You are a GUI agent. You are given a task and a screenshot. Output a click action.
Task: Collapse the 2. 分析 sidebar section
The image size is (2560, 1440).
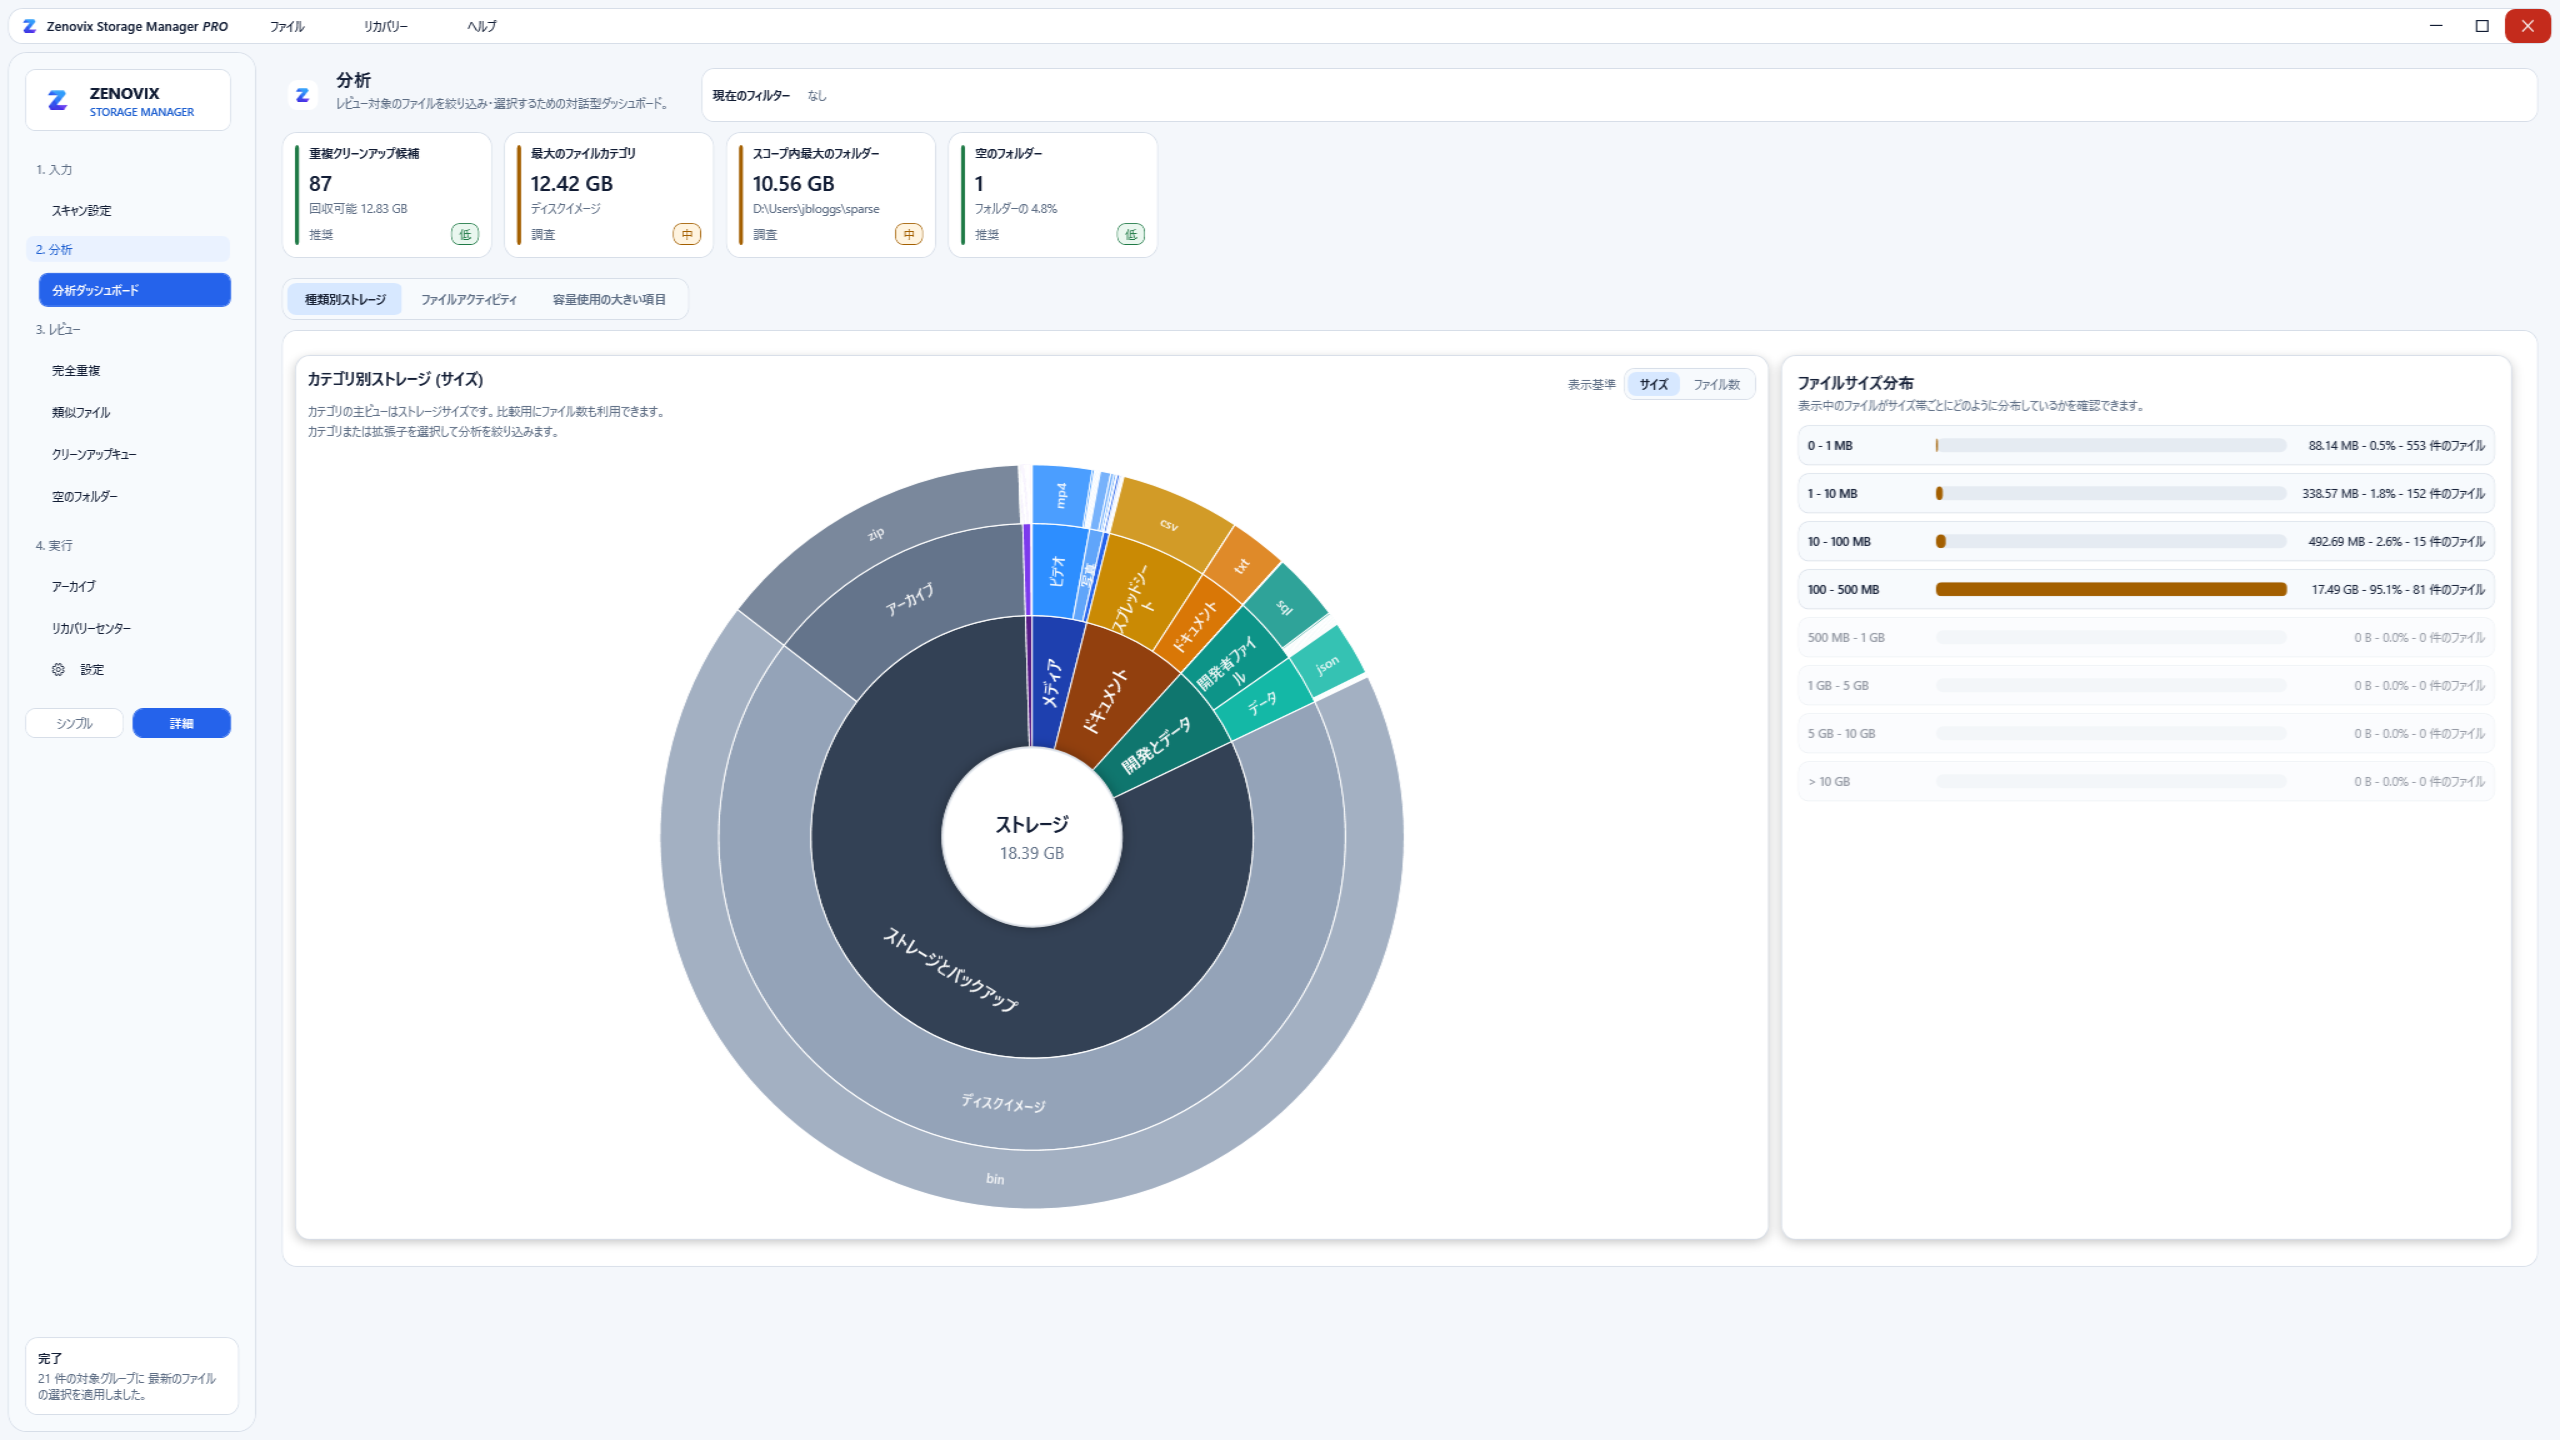pyautogui.click(x=54, y=250)
